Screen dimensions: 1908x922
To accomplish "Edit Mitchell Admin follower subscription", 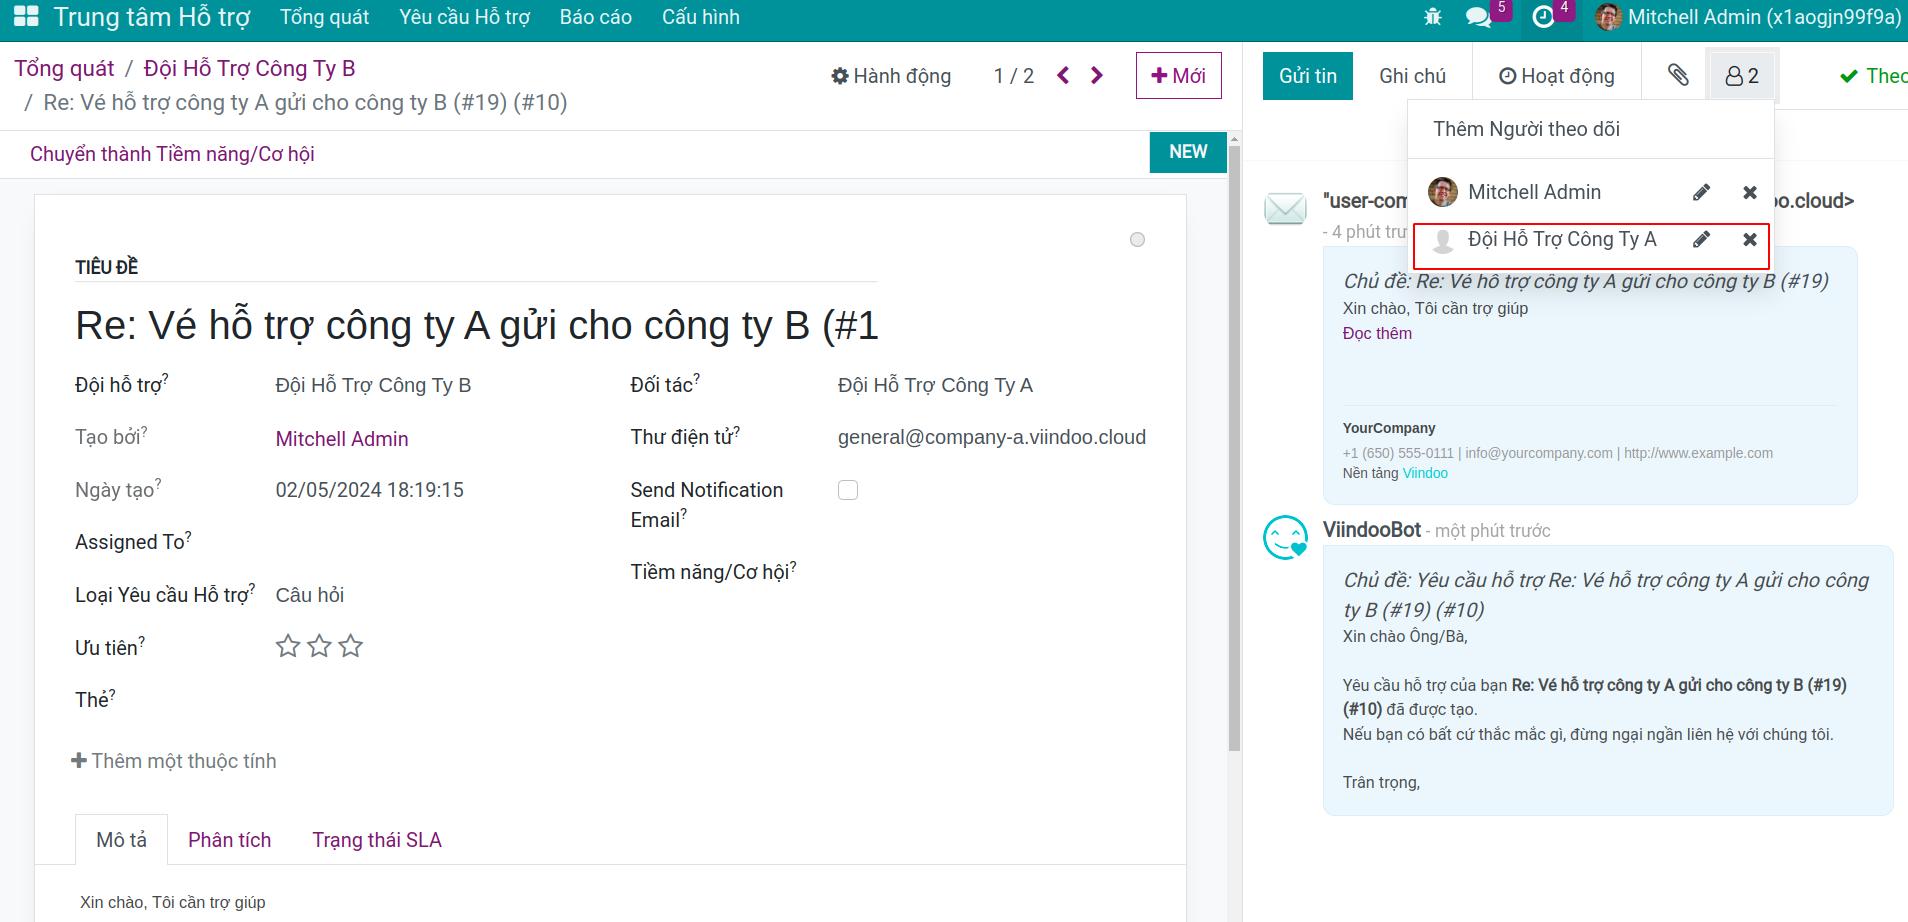I will [x=1701, y=192].
